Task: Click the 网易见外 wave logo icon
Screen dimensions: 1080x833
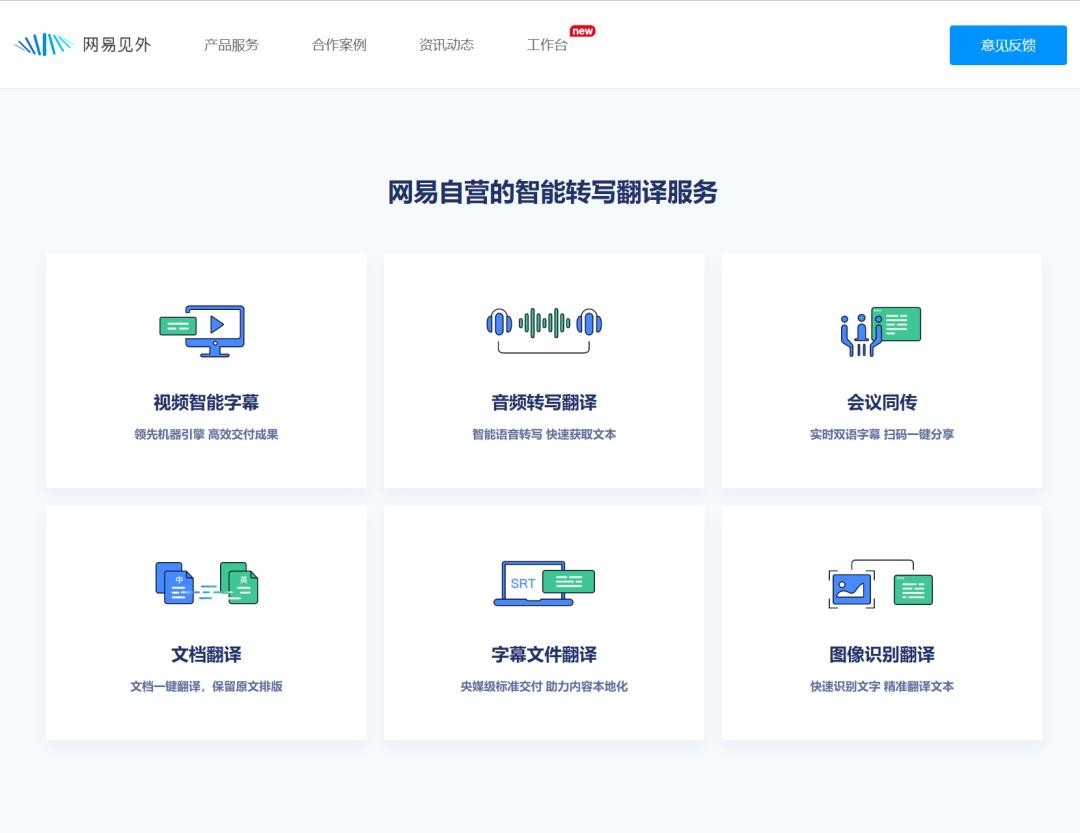Action: pyautogui.click(x=43, y=45)
